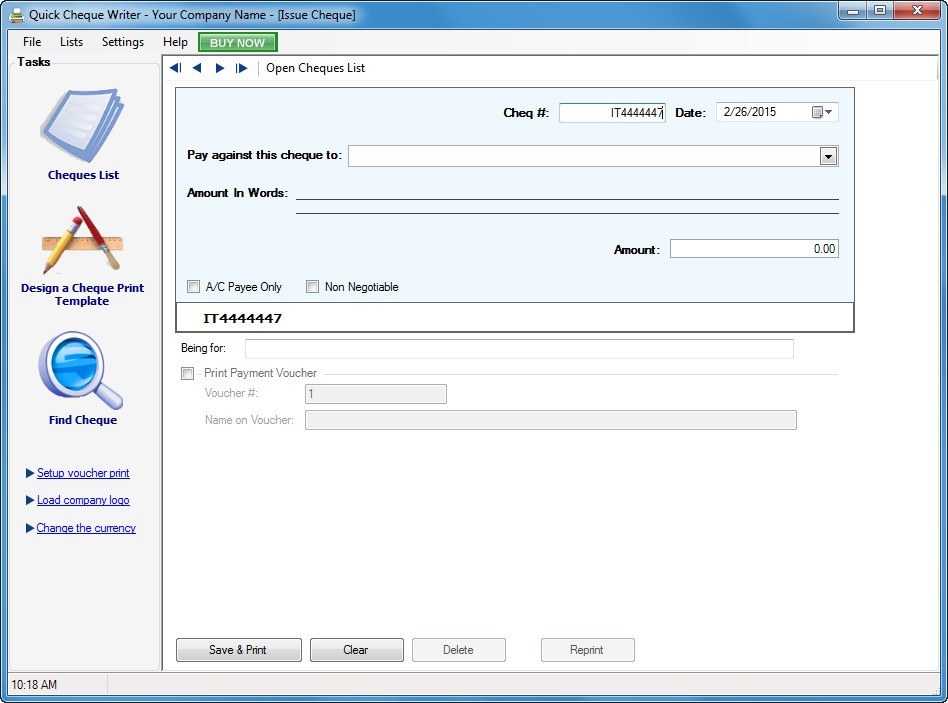Viewport: 948px width, 703px height.
Task: Go to previous cheque record
Action: click(197, 68)
